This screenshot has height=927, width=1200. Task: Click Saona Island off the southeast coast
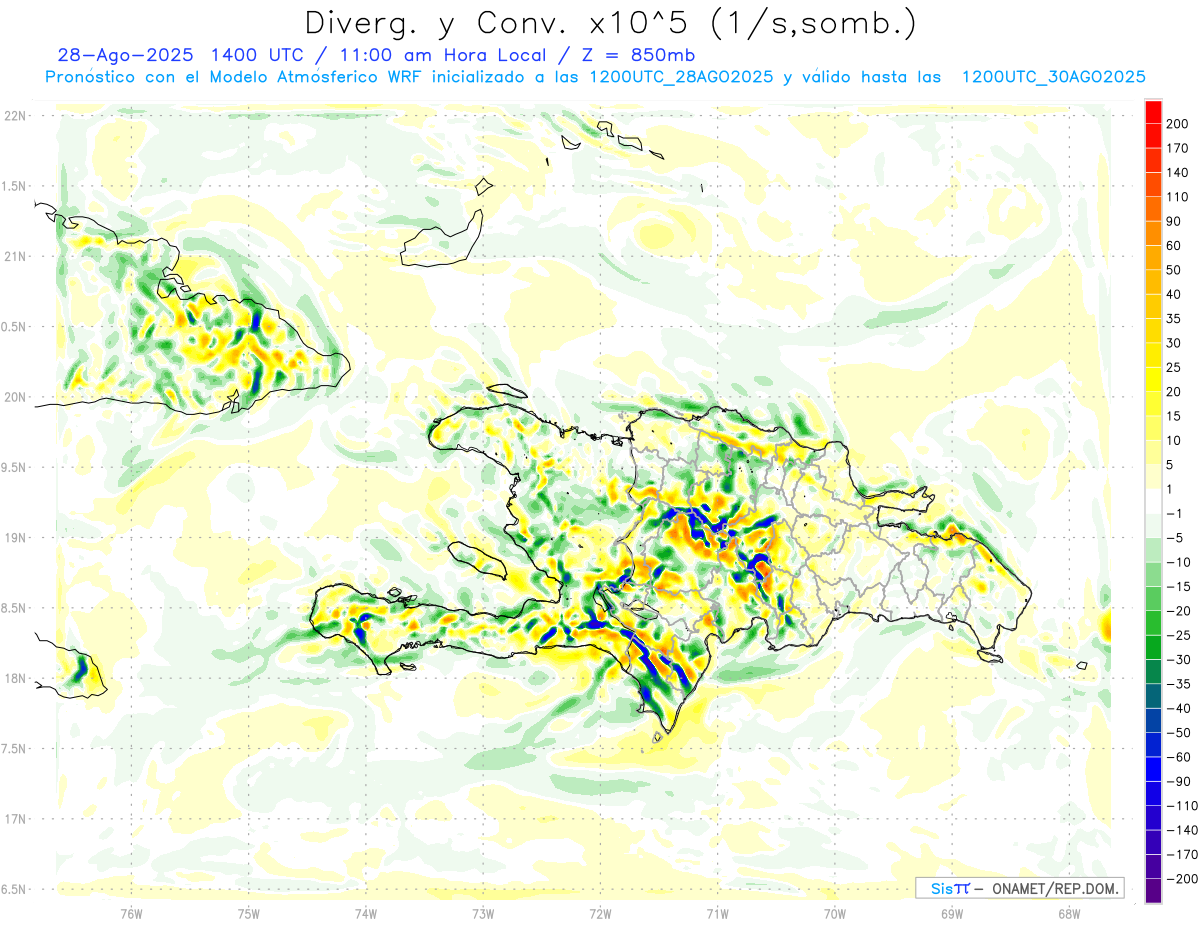(x=989, y=655)
